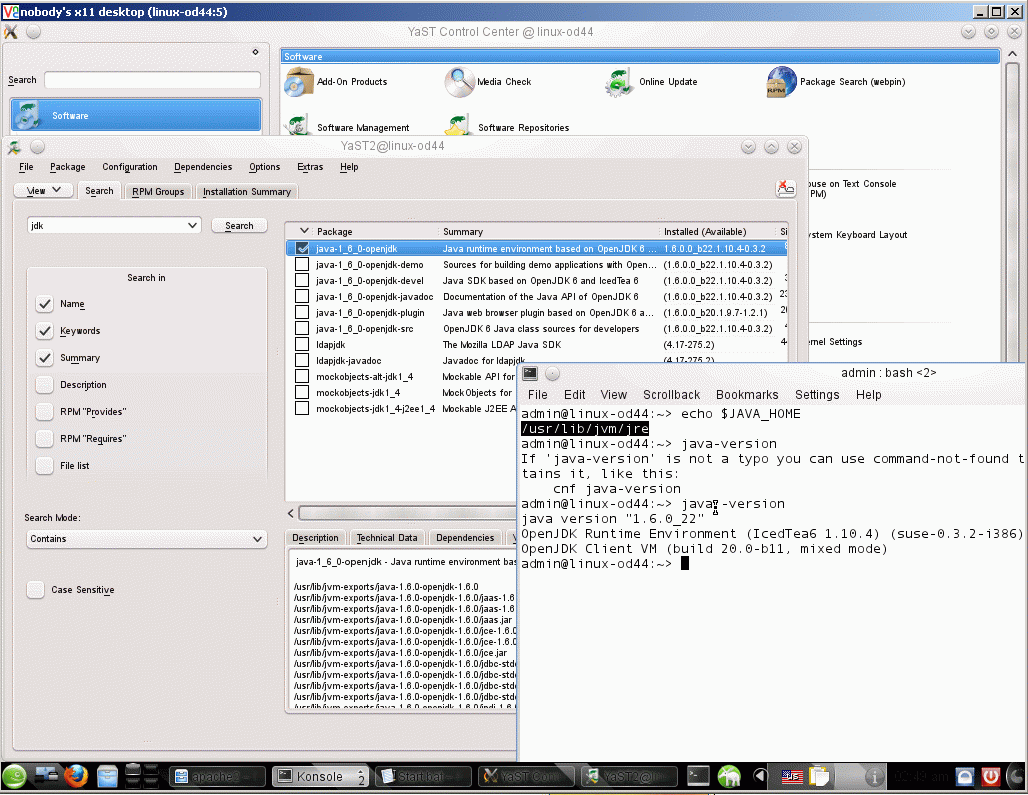This screenshot has height=795, width=1028.
Task: Click the US keyboard layout flag
Action: tap(791, 777)
